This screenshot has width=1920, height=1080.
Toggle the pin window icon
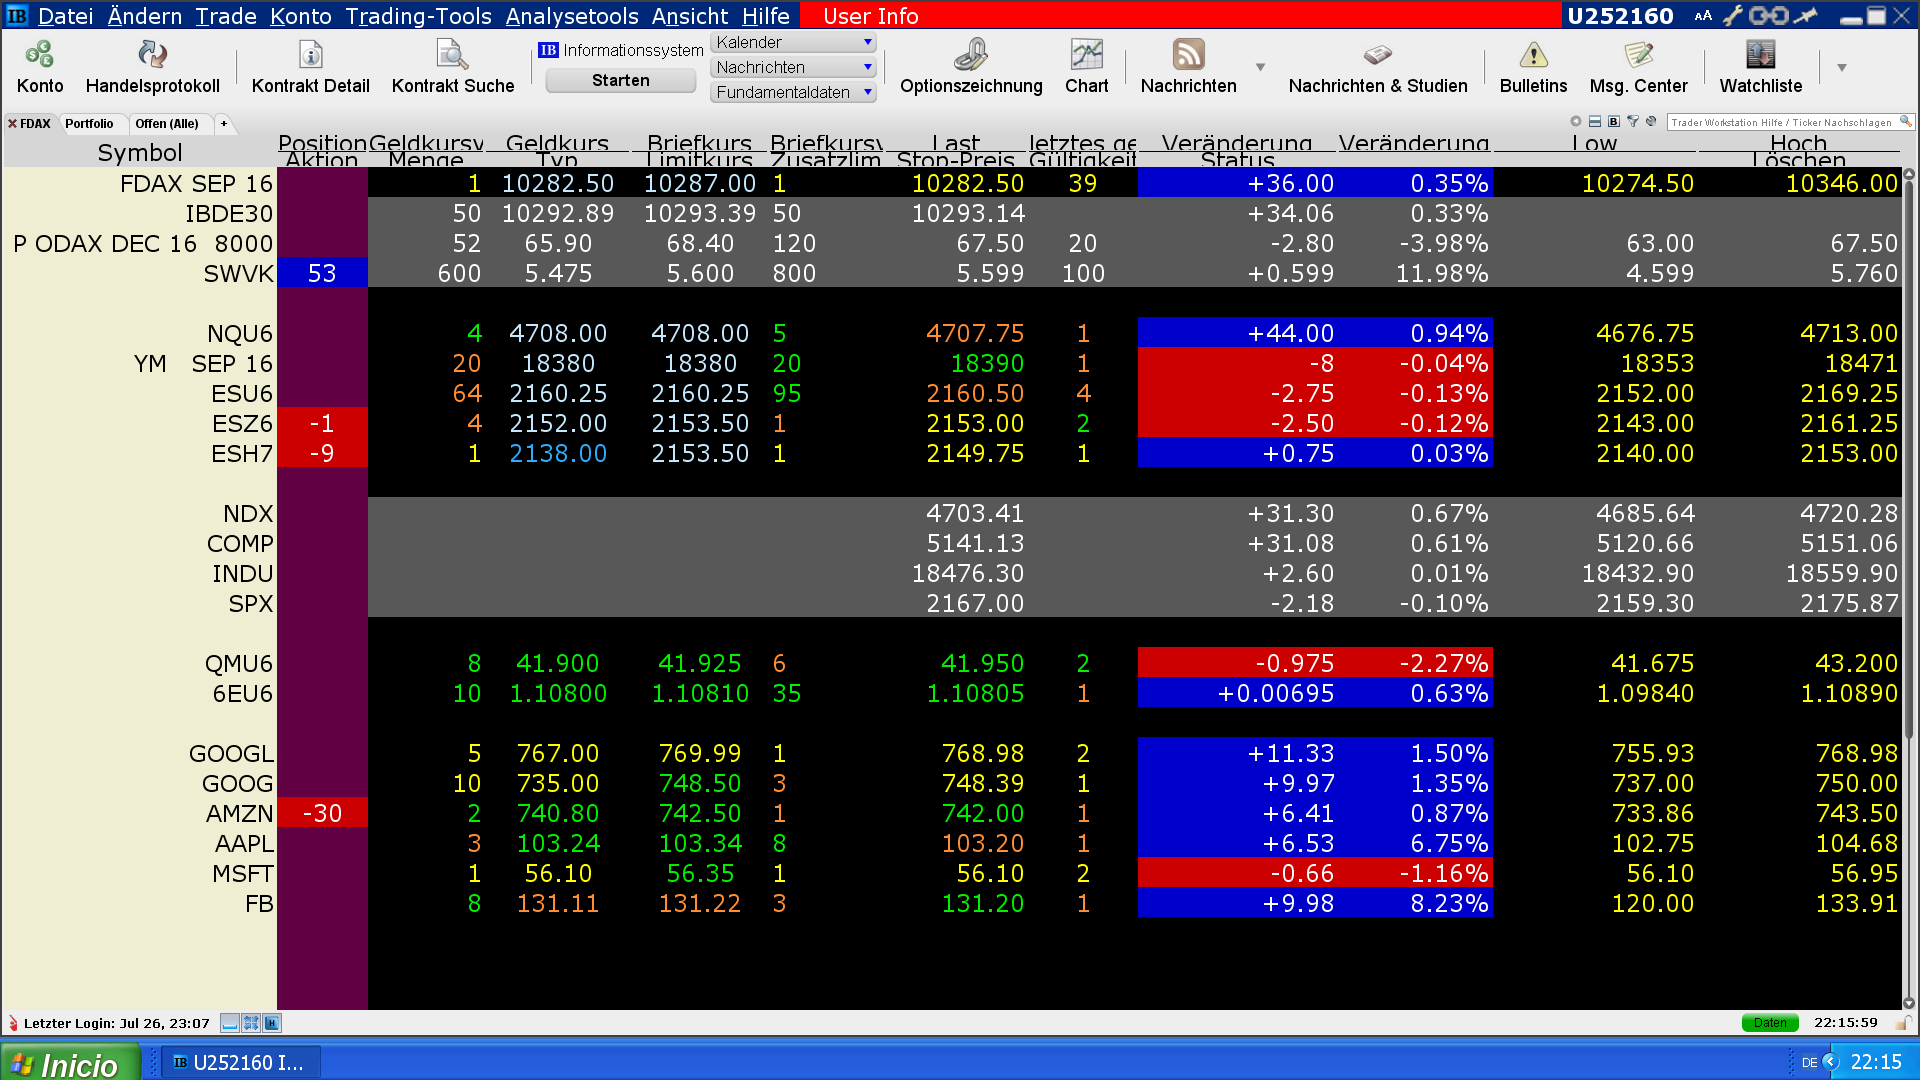(x=1805, y=16)
